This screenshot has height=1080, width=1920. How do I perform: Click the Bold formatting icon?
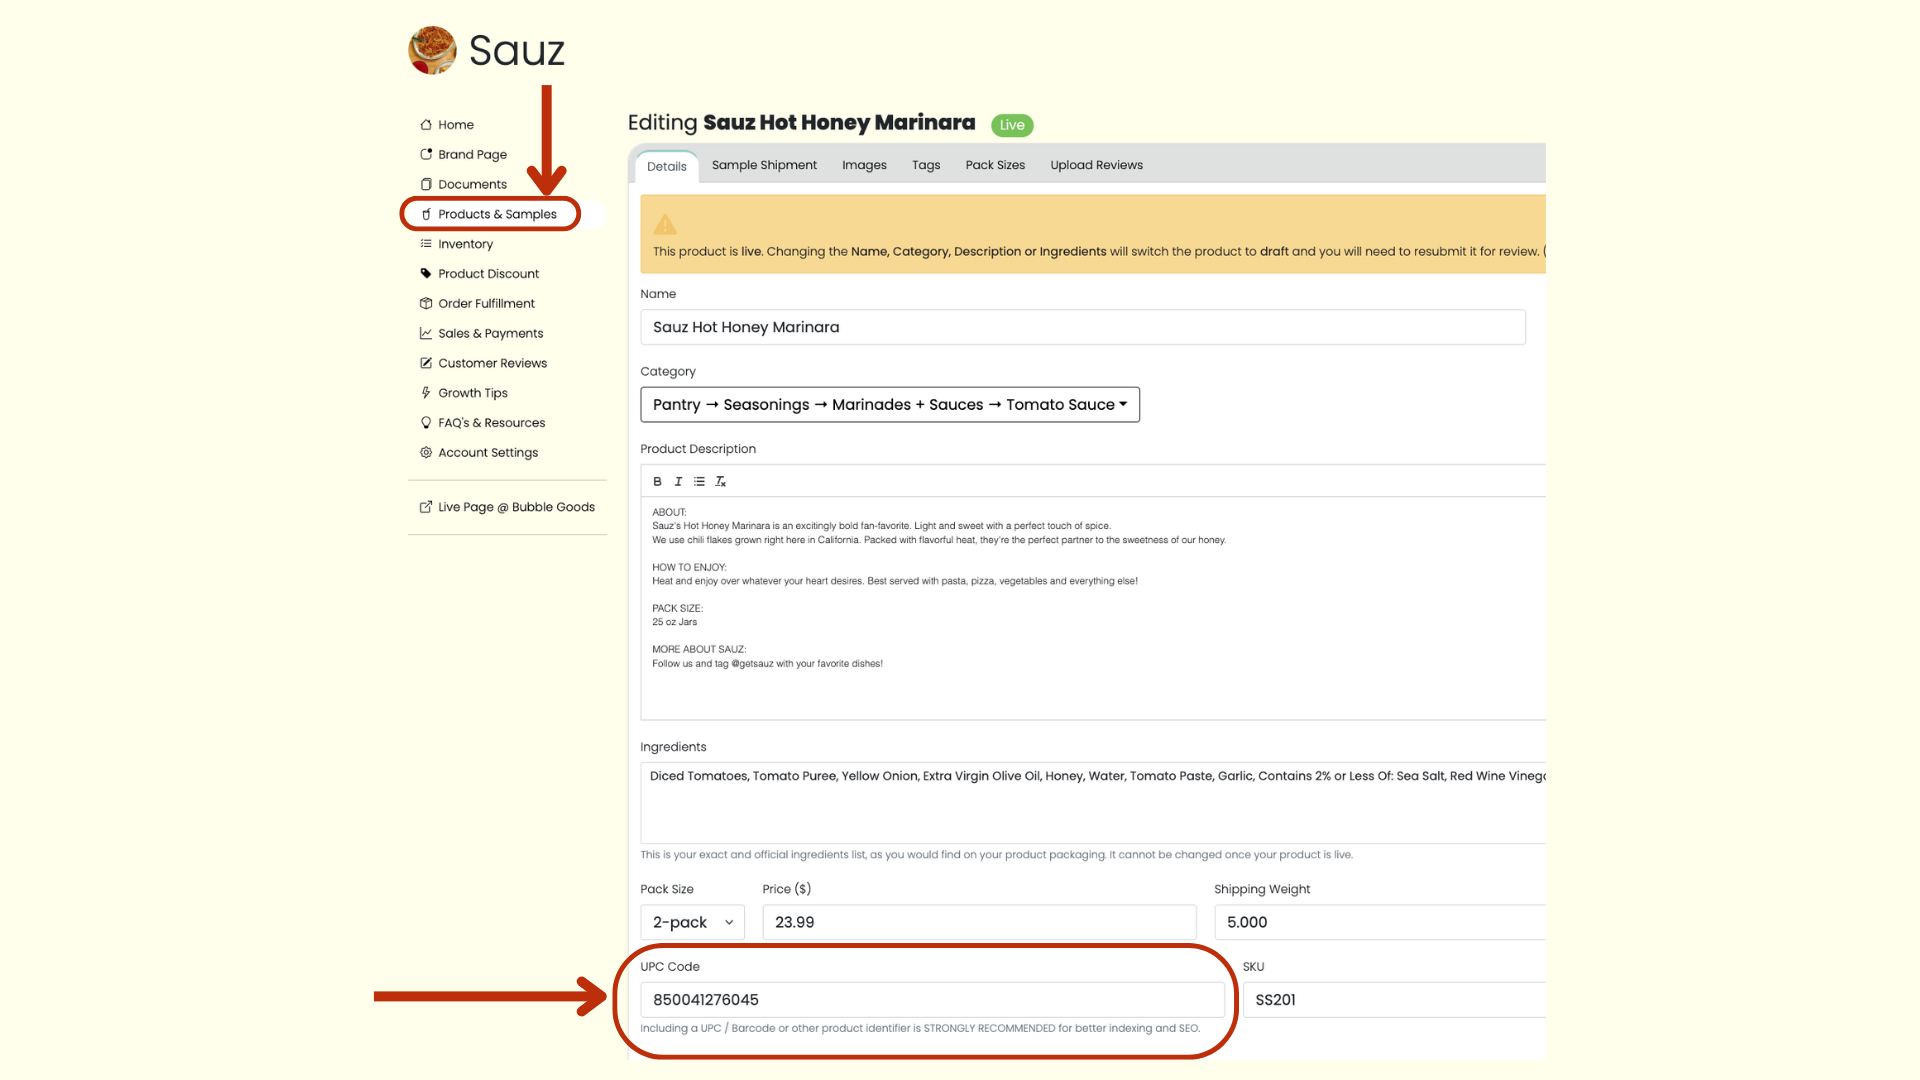pyautogui.click(x=657, y=482)
